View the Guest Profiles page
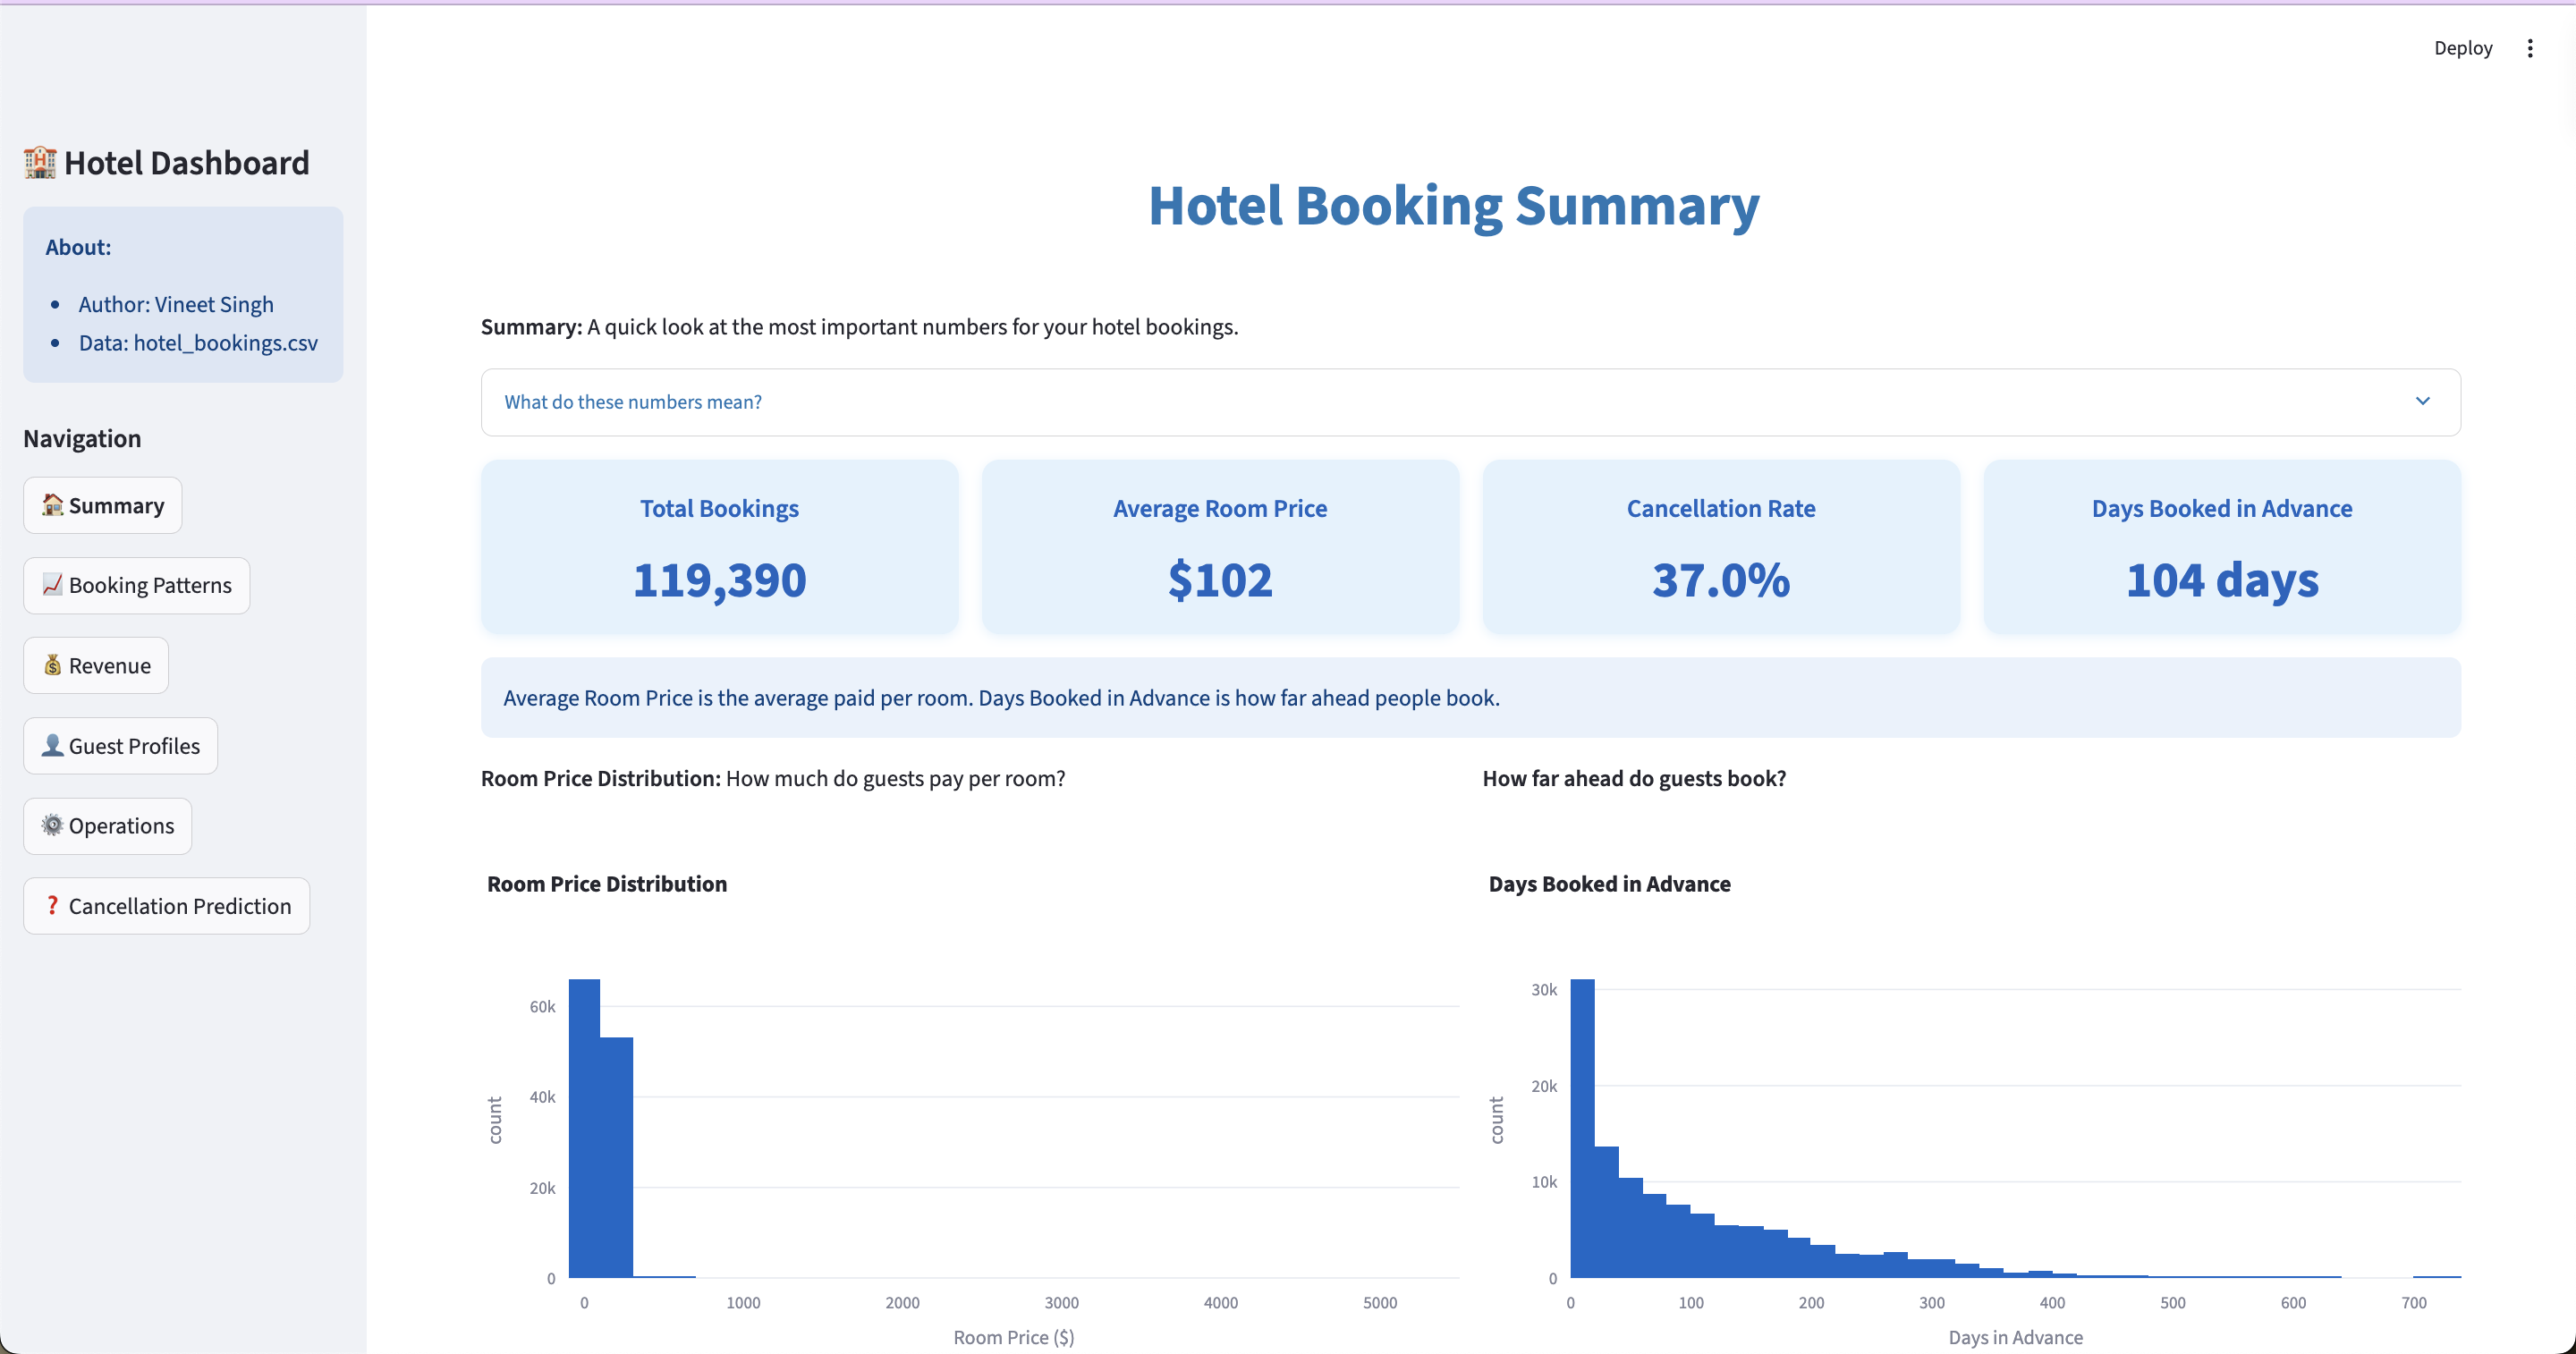This screenshot has height=1354, width=2576. click(x=119, y=745)
